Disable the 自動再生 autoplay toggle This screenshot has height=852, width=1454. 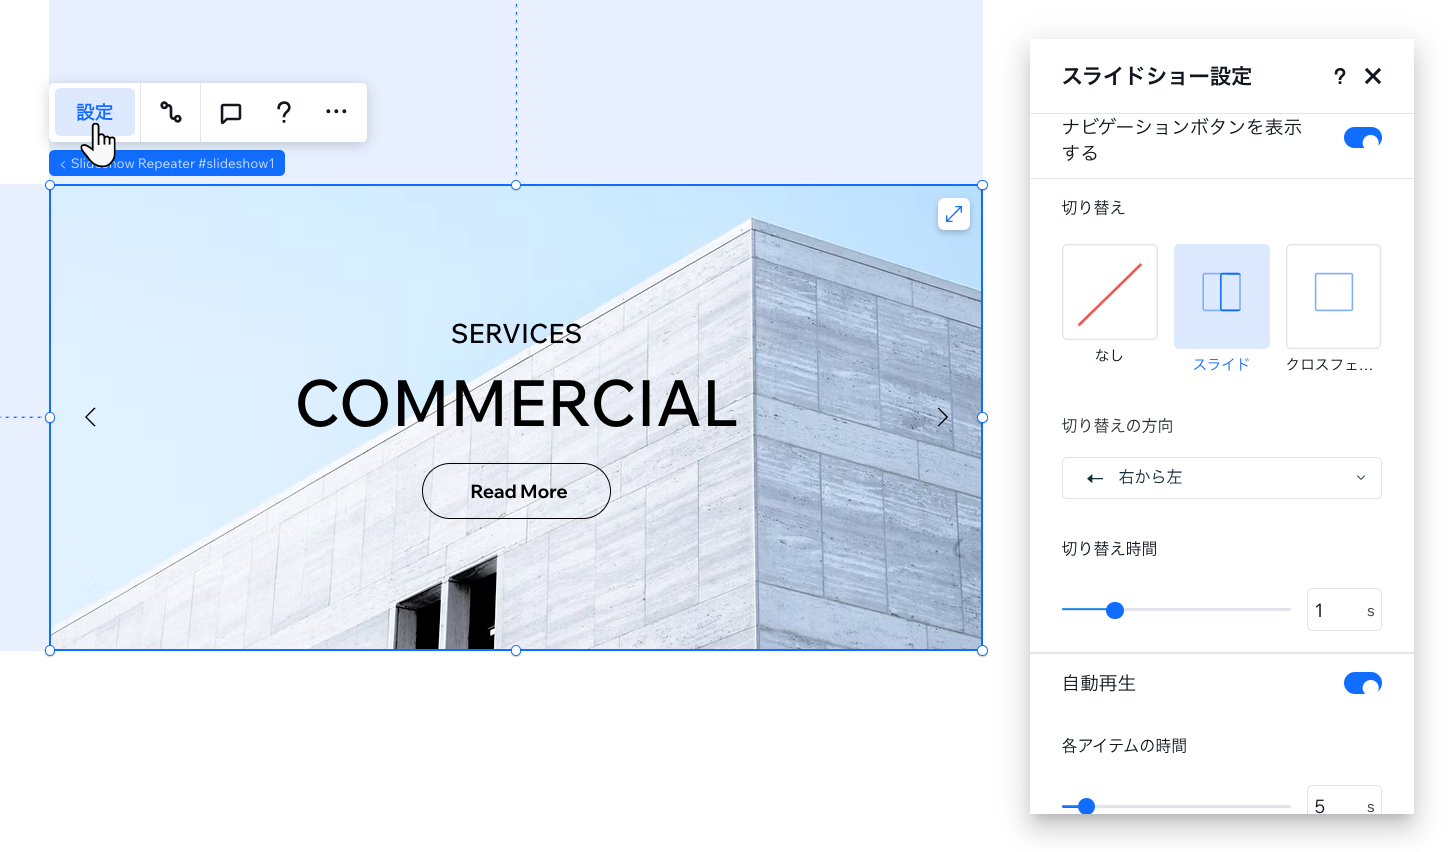(x=1362, y=683)
